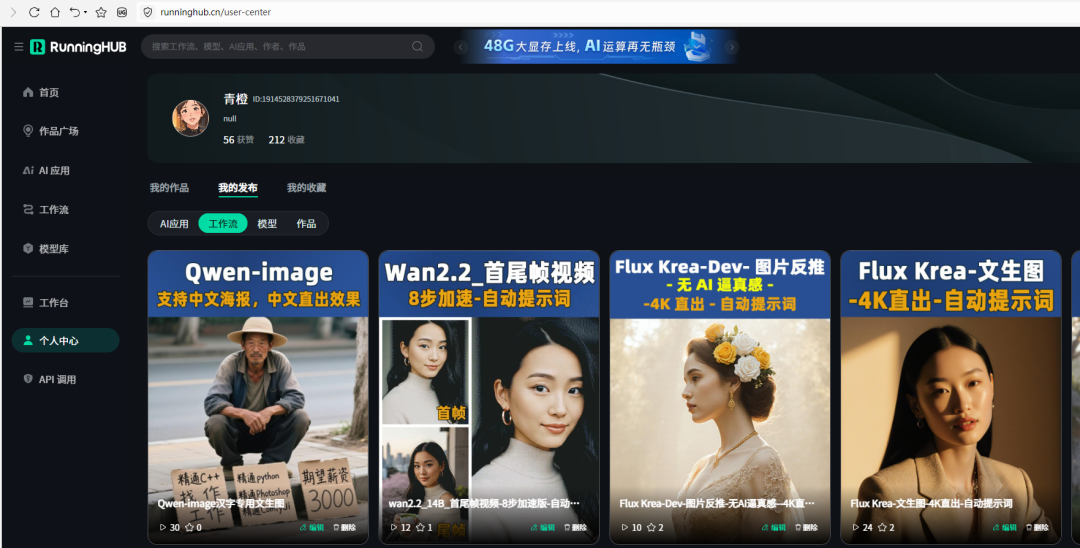
Task: Switch to the 我的收藏 tab
Action: [307, 187]
